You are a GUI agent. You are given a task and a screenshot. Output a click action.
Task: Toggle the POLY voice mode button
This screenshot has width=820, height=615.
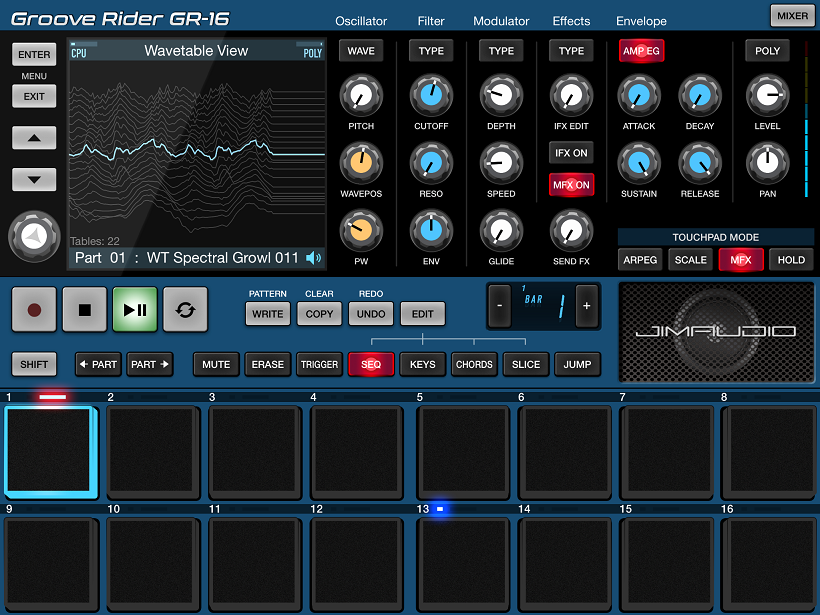[x=767, y=51]
